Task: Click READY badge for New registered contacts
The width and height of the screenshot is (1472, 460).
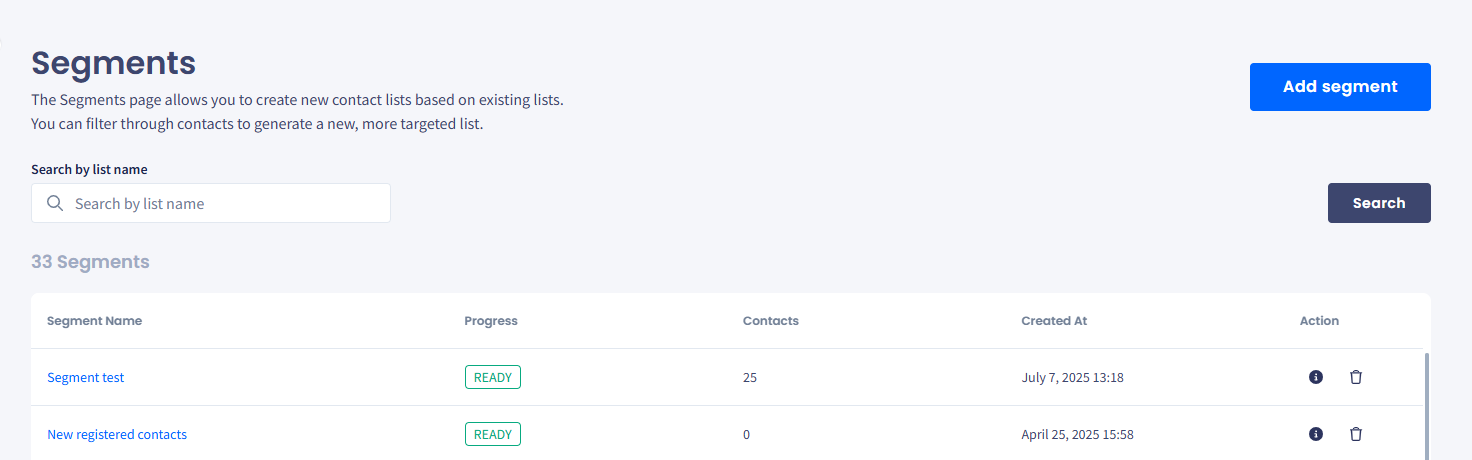Action: [493, 434]
